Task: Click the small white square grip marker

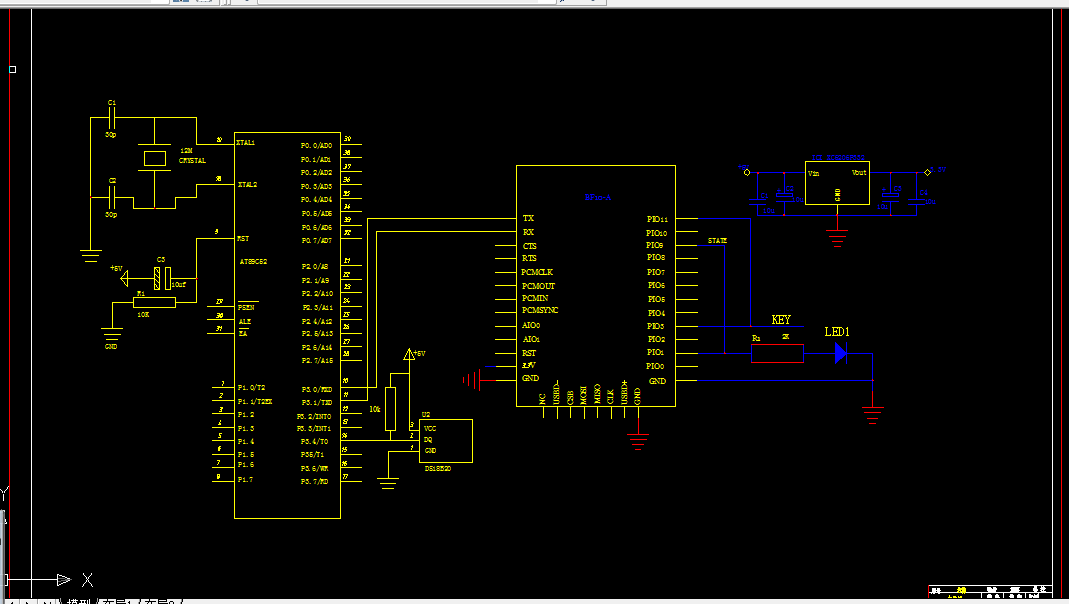Action: point(12,70)
